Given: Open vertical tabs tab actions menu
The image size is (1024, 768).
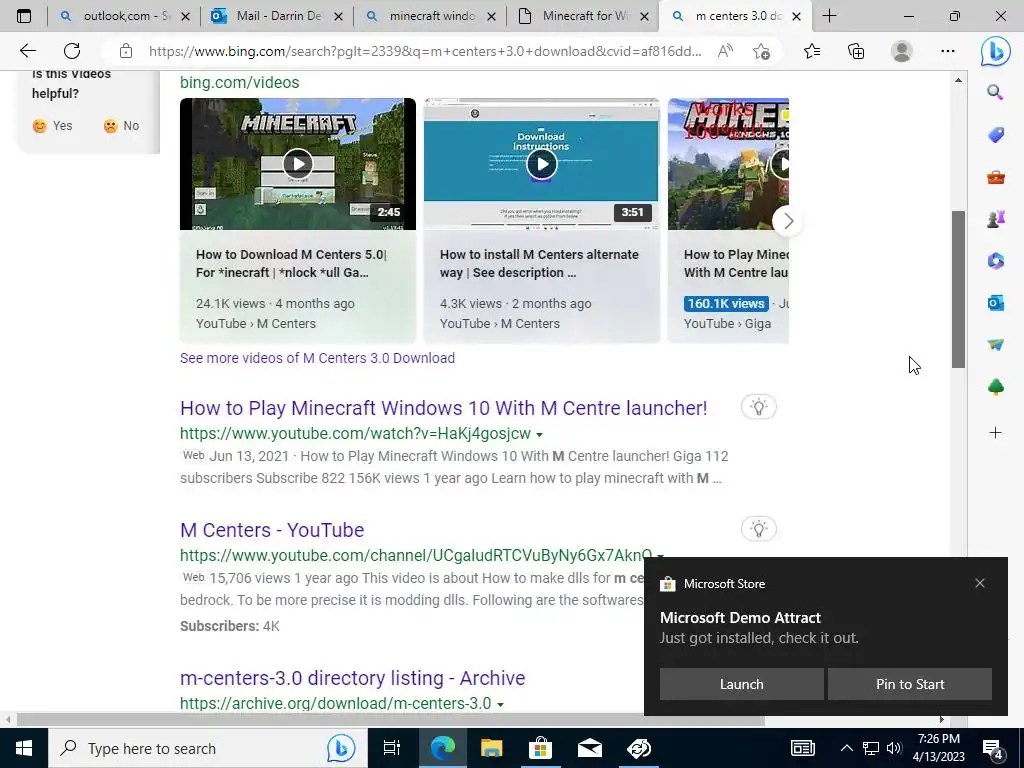Looking at the screenshot, I should [24, 16].
